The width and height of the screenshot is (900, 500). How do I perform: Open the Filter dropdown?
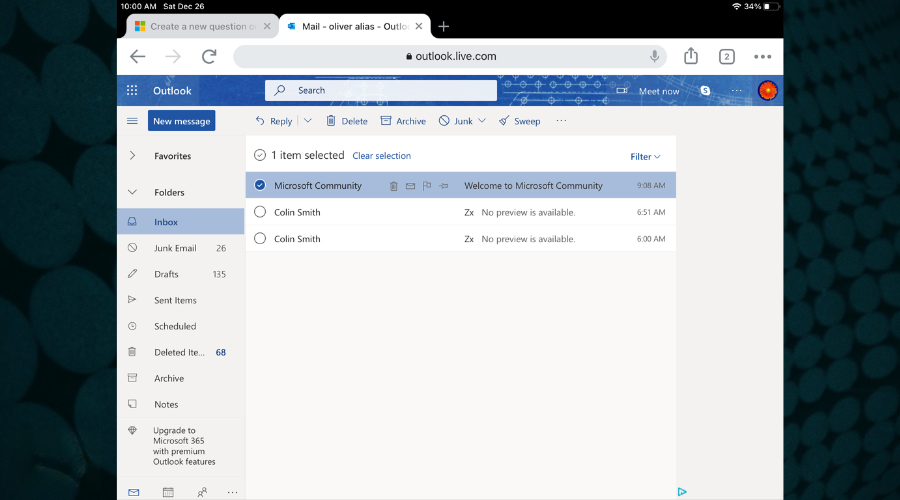coord(645,156)
